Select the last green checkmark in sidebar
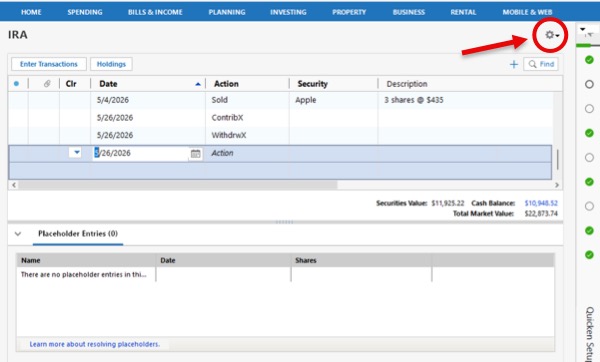The height and width of the screenshot is (362, 600). 589,255
